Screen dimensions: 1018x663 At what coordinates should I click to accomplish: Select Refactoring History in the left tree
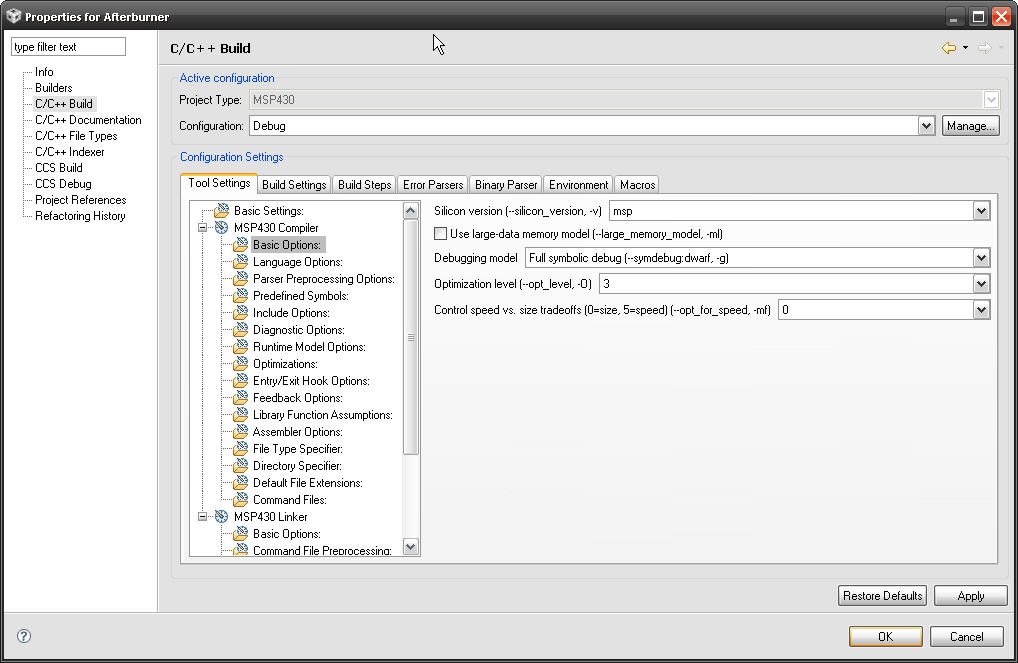(x=80, y=216)
